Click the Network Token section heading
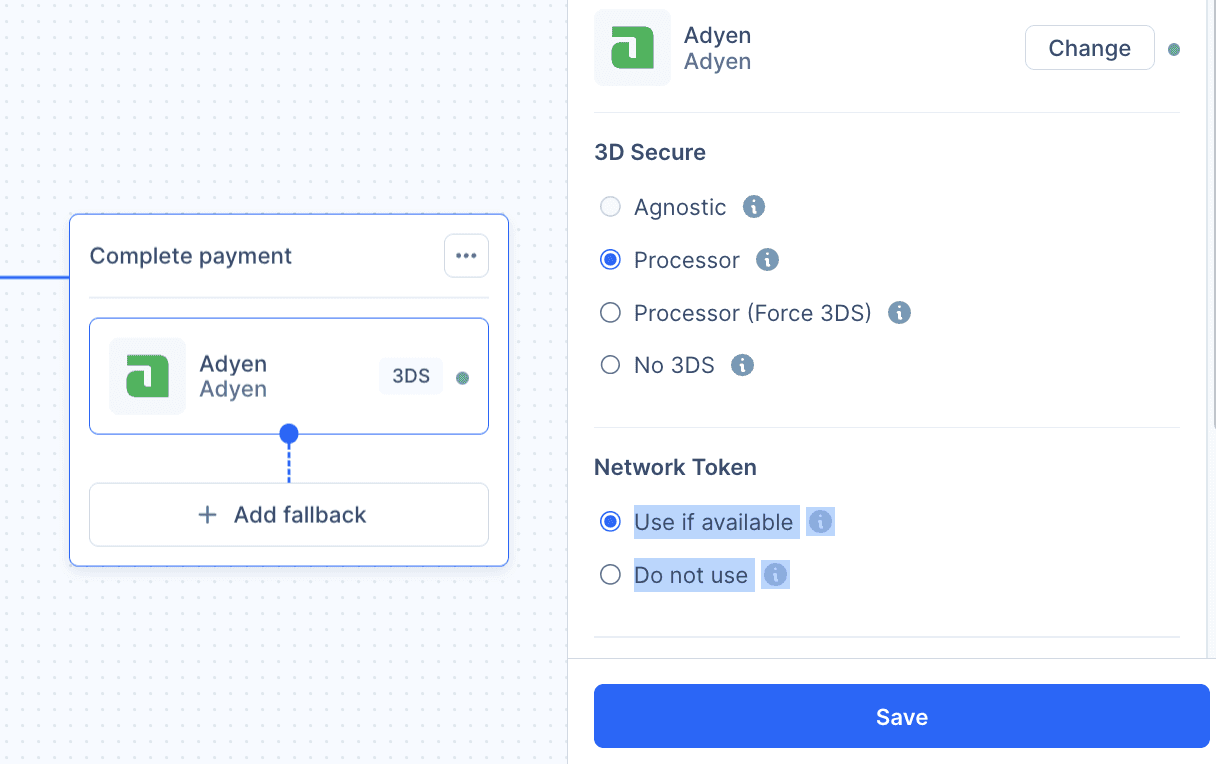 point(675,467)
